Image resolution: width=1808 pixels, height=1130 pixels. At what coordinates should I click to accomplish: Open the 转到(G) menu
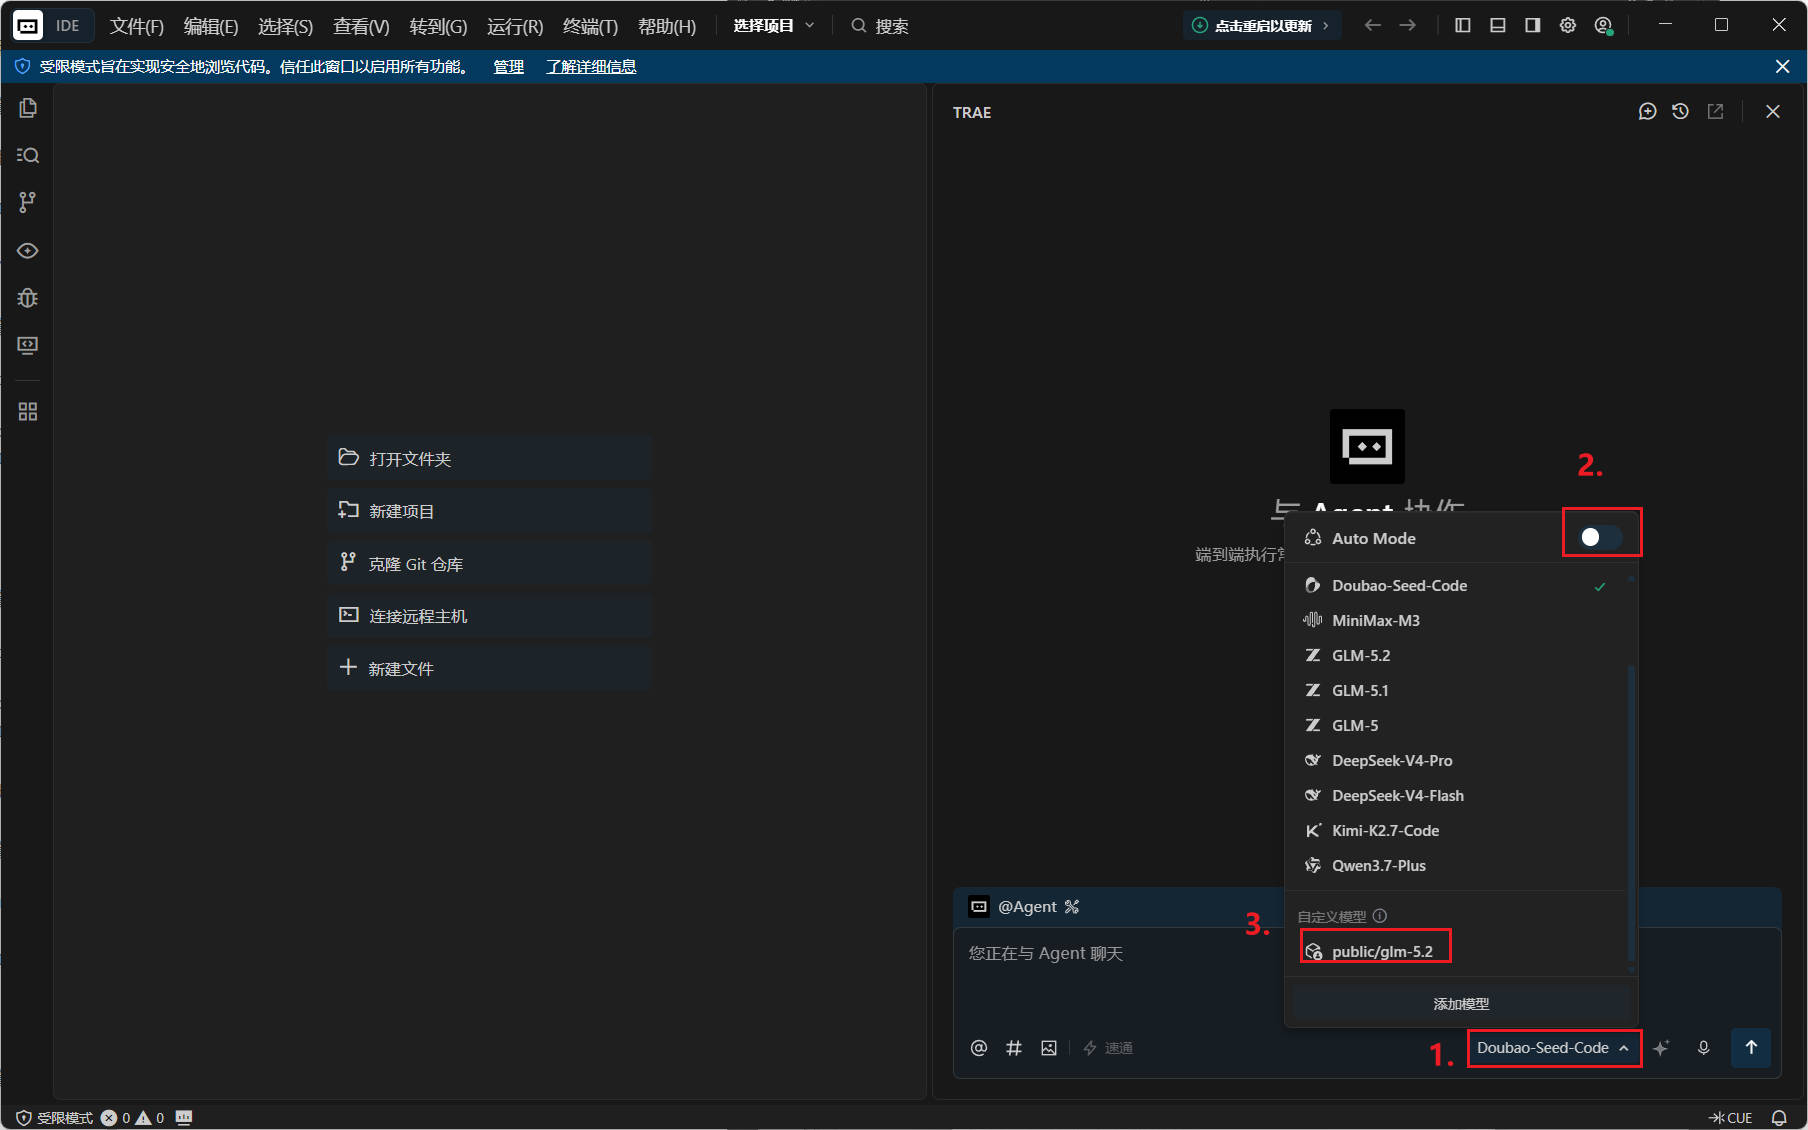click(x=438, y=26)
